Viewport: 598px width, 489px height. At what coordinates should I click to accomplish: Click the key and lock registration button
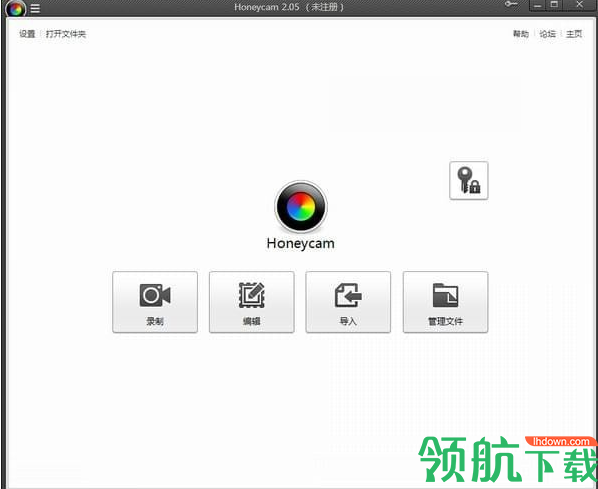point(469,180)
